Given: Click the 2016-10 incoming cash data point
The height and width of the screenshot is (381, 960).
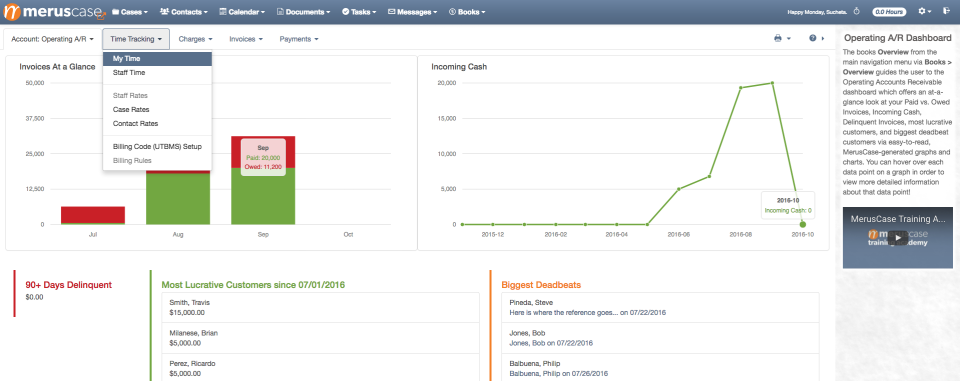Looking at the screenshot, I should (x=803, y=224).
